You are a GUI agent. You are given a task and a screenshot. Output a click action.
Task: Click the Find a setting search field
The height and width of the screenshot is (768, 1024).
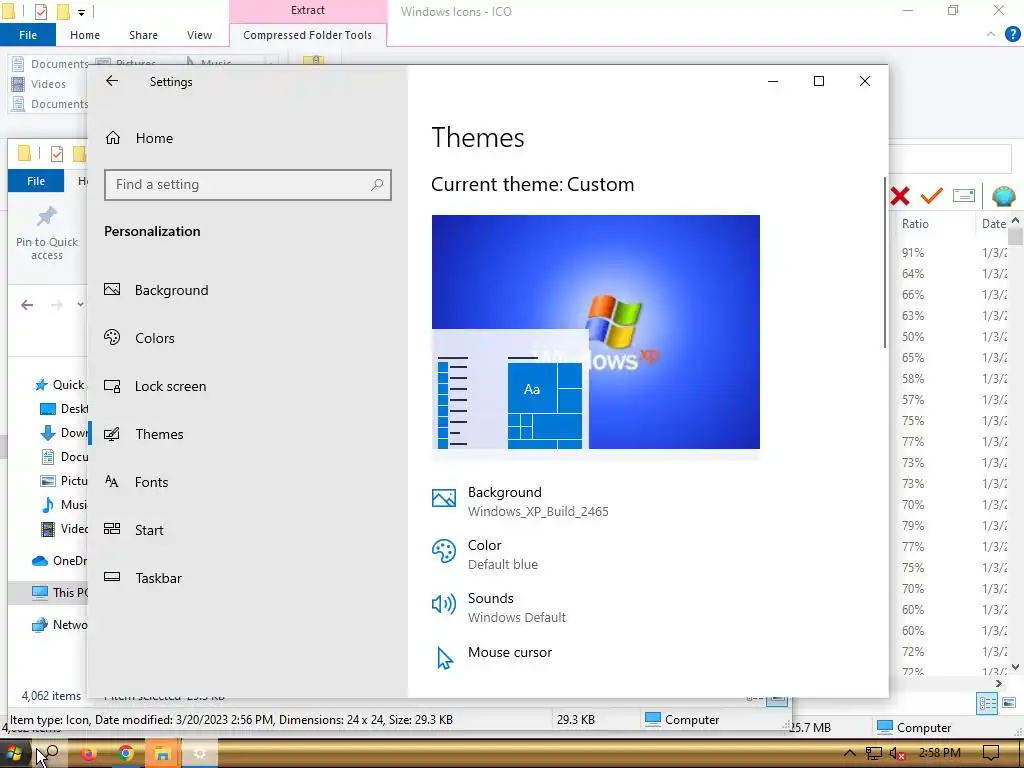click(248, 185)
